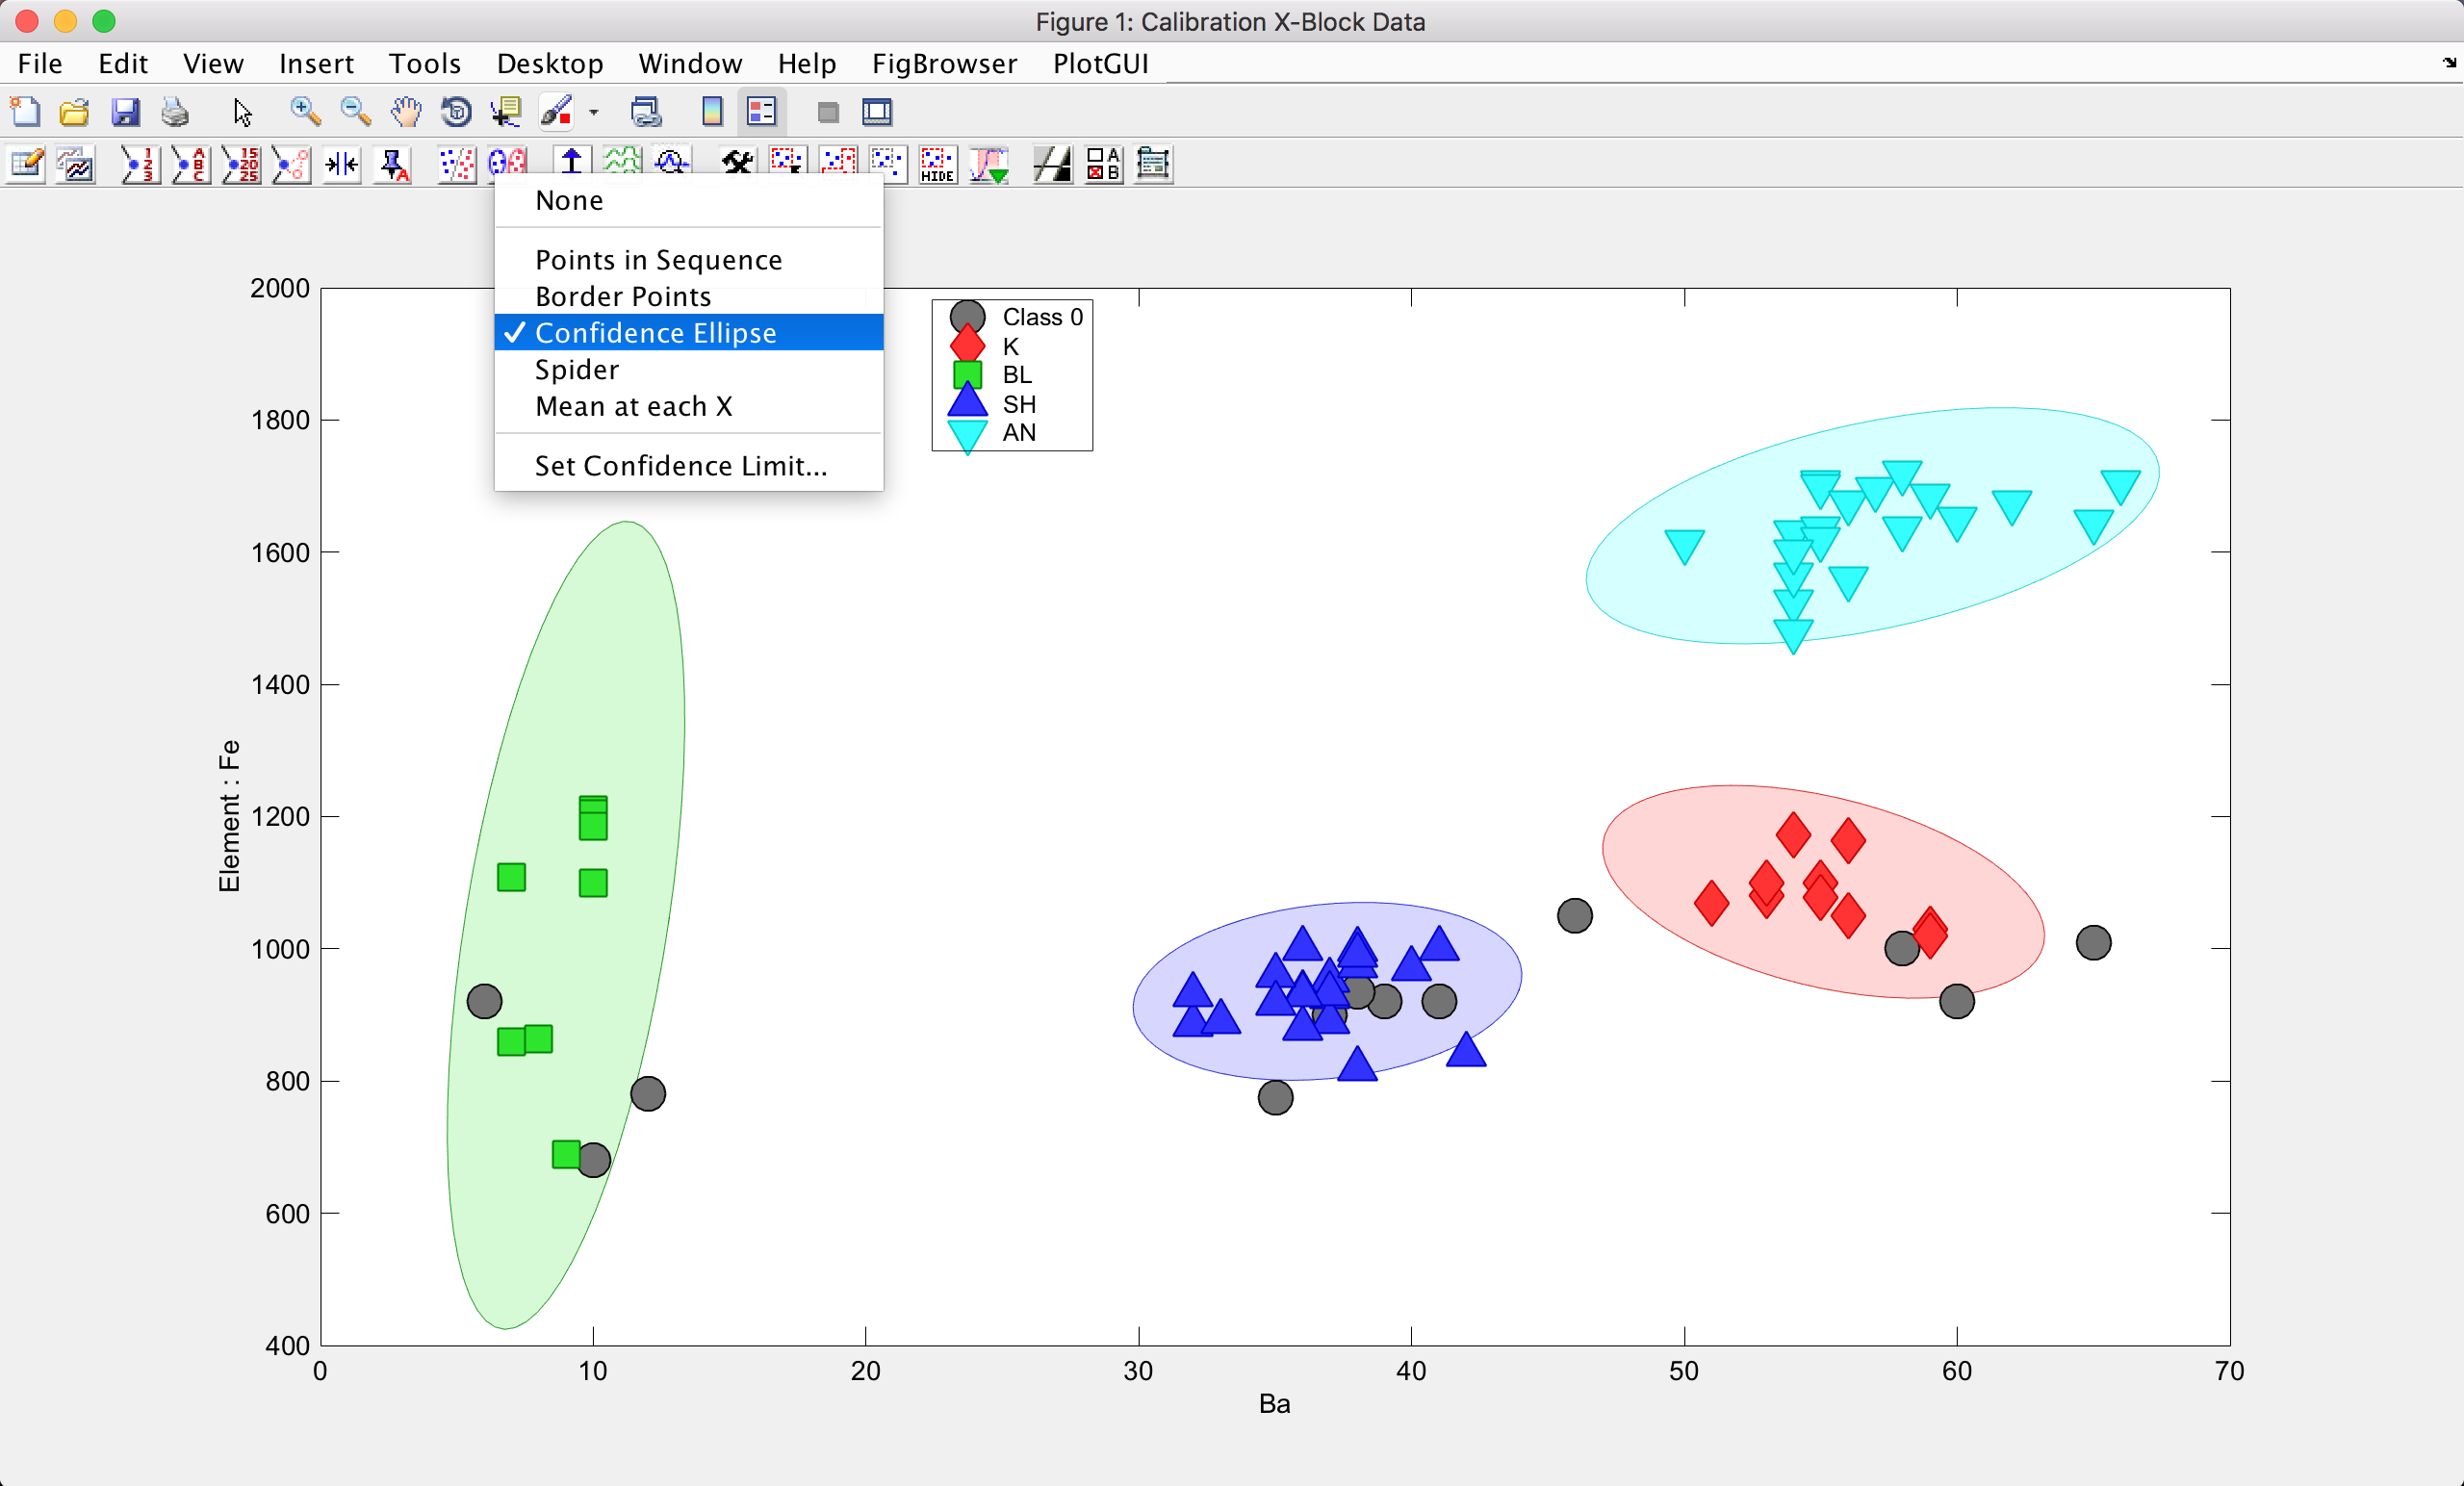Open the FigBrowser menu

pyautogui.click(x=943, y=64)
